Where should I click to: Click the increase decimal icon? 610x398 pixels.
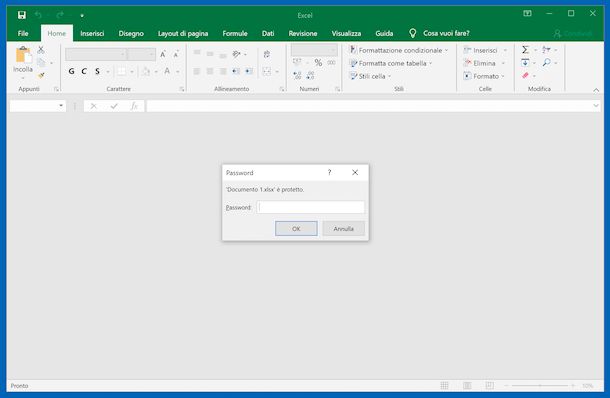(x=297, y=75)
